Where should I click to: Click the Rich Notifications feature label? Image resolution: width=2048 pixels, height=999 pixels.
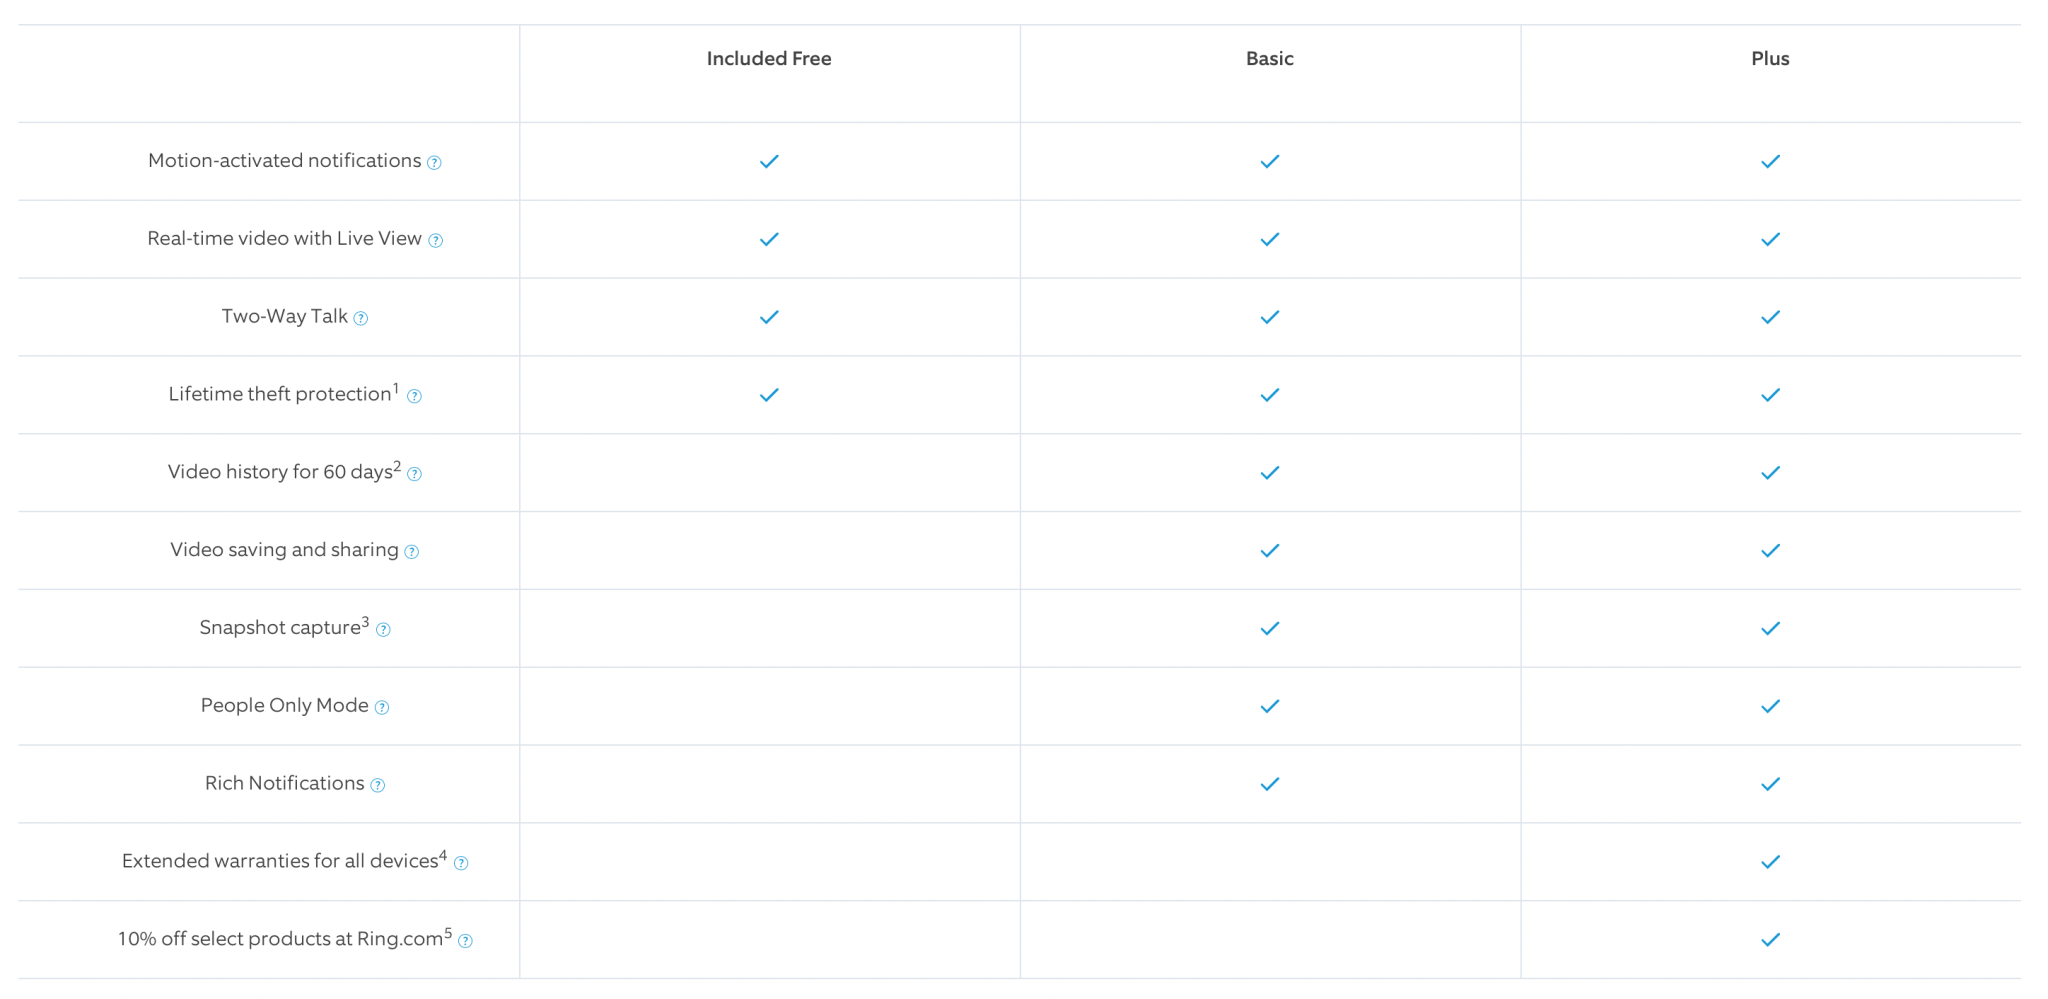tap(284, 783)
